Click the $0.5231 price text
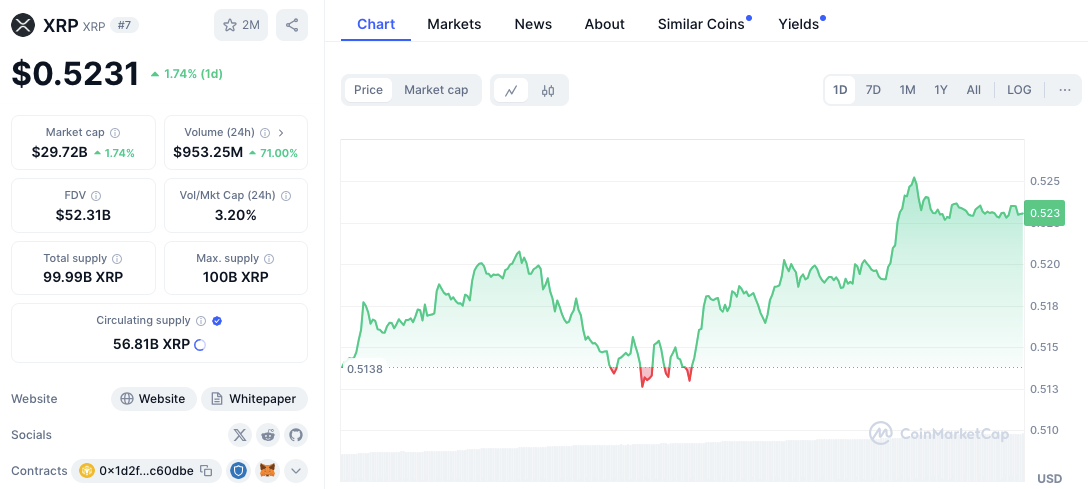The width and height of the screenshot is (1088, 489). click(x=75, y=74)
